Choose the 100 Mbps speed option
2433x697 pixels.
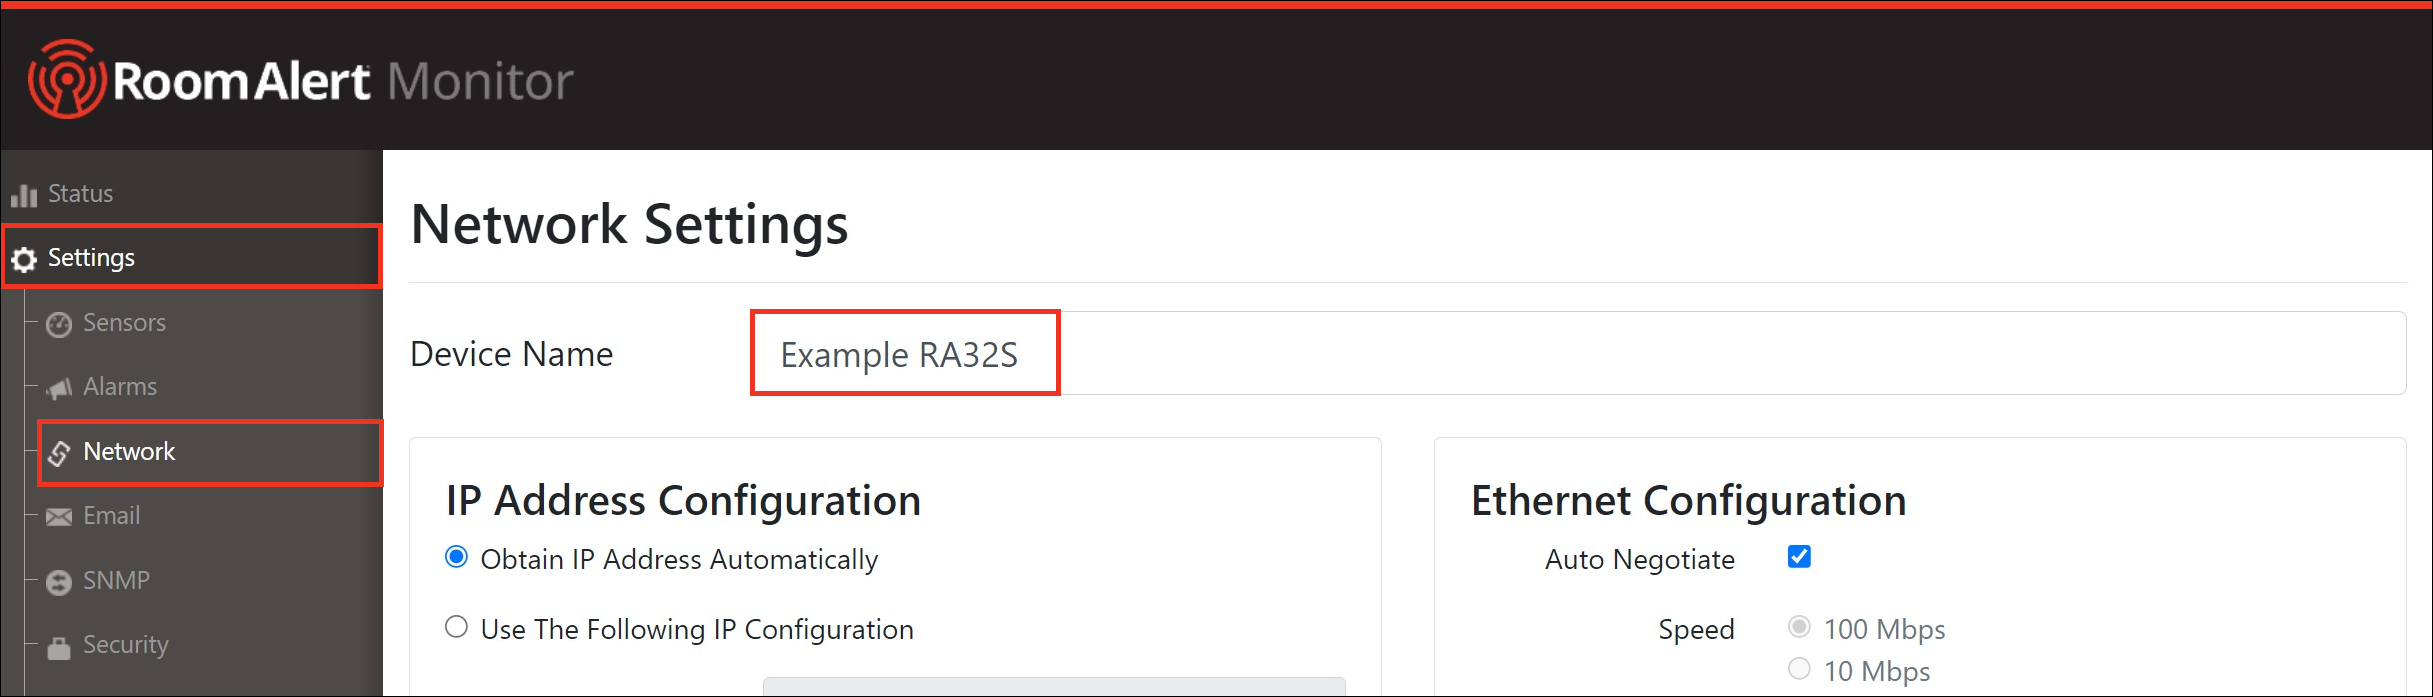tap(1799, 627)
